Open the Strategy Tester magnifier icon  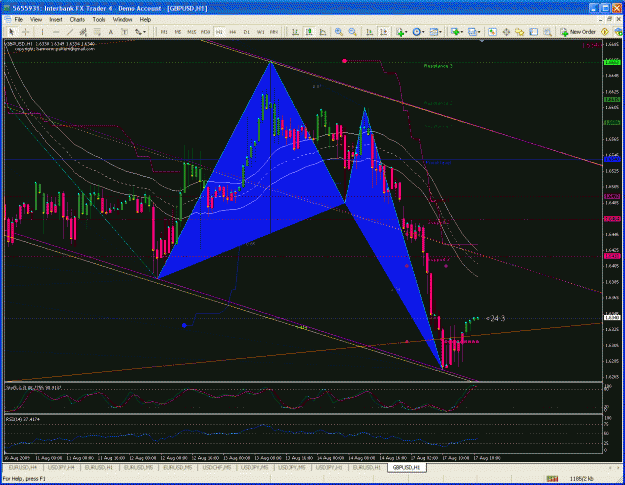click(x=547, y=32)
